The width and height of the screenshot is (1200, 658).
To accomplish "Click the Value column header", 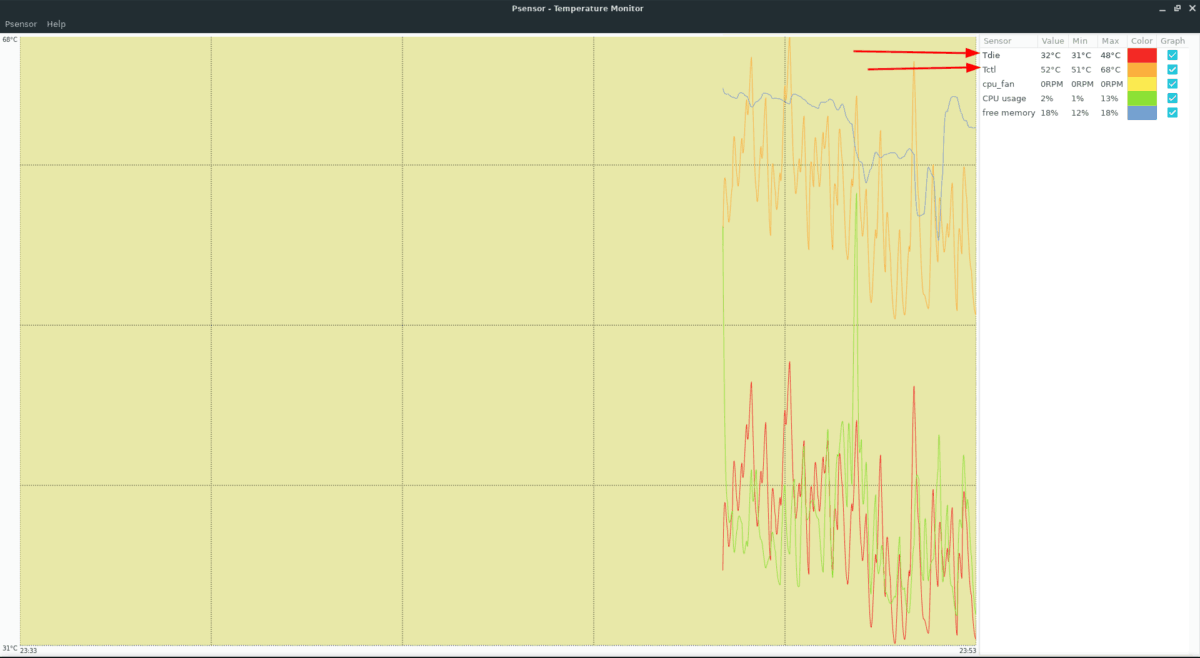I will pos(1052,41).
